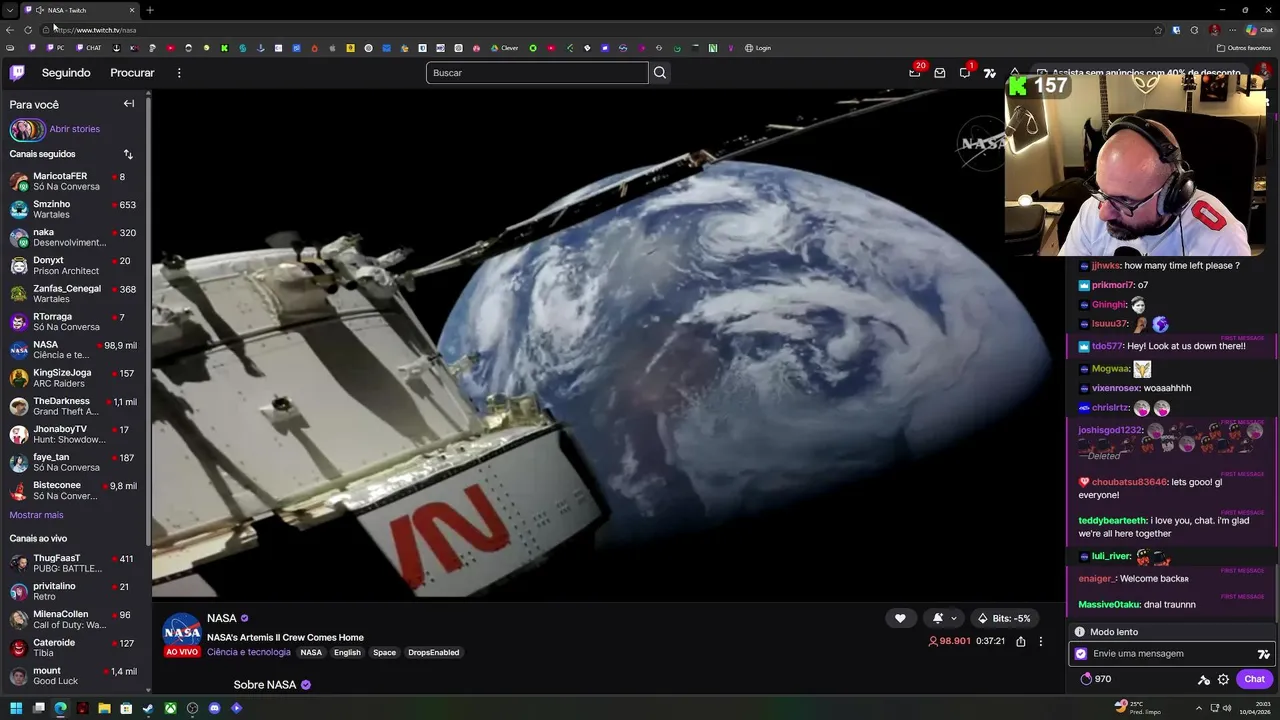Focus Envie uma mensagem chat input
This screenshot has height=720, width=1280.
[x=1170, y=654]
